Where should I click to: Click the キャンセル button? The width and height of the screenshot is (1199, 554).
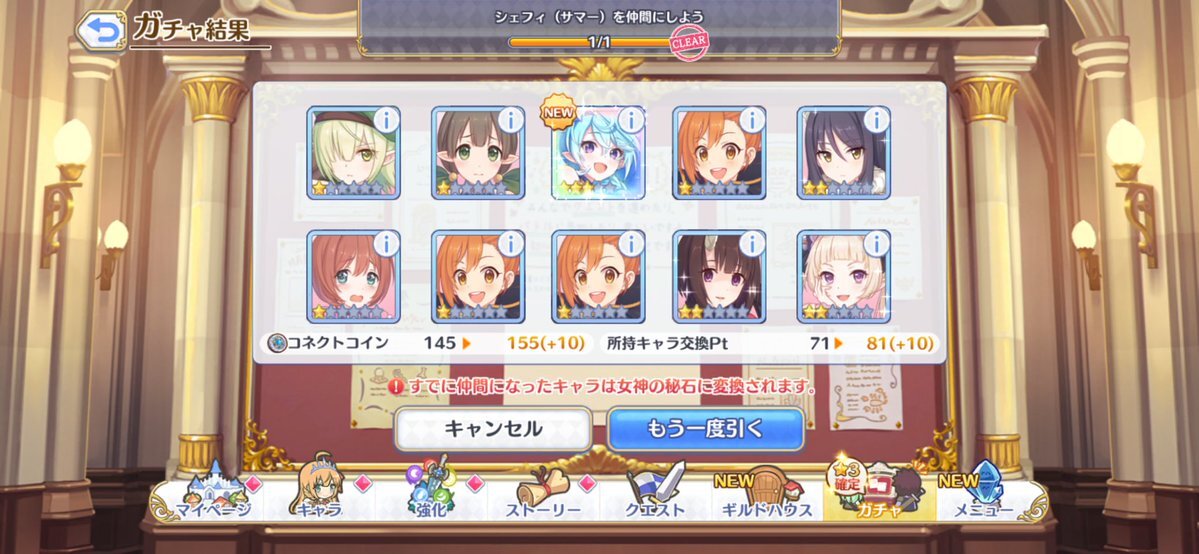coord(493,429)
